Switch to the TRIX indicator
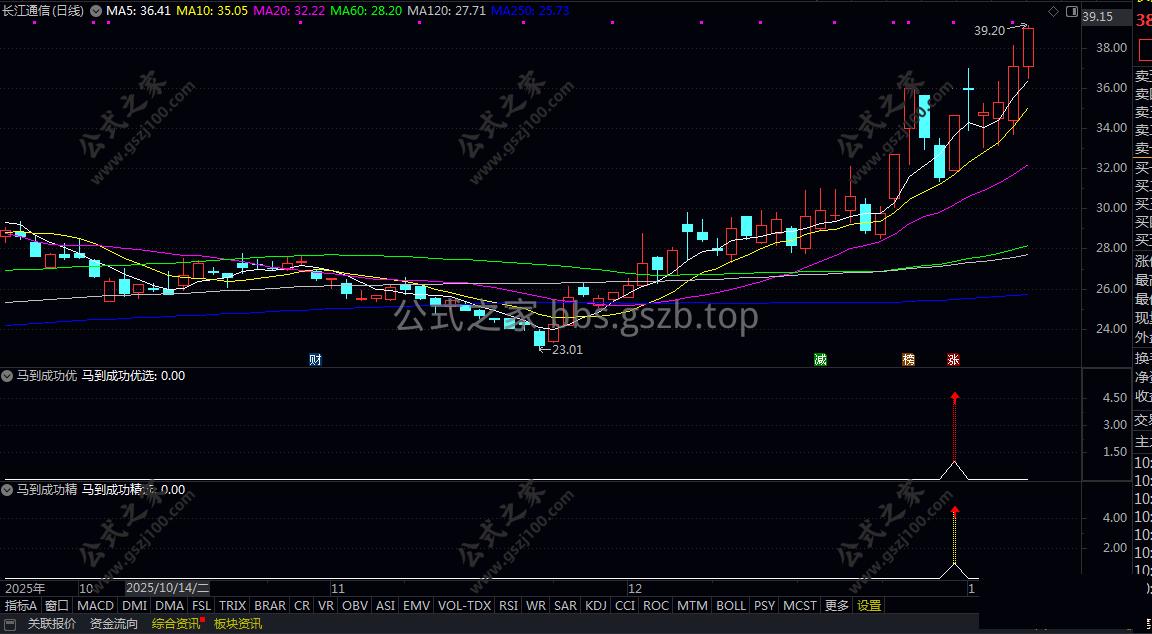 pyautogui.click(x=232, y=606)
